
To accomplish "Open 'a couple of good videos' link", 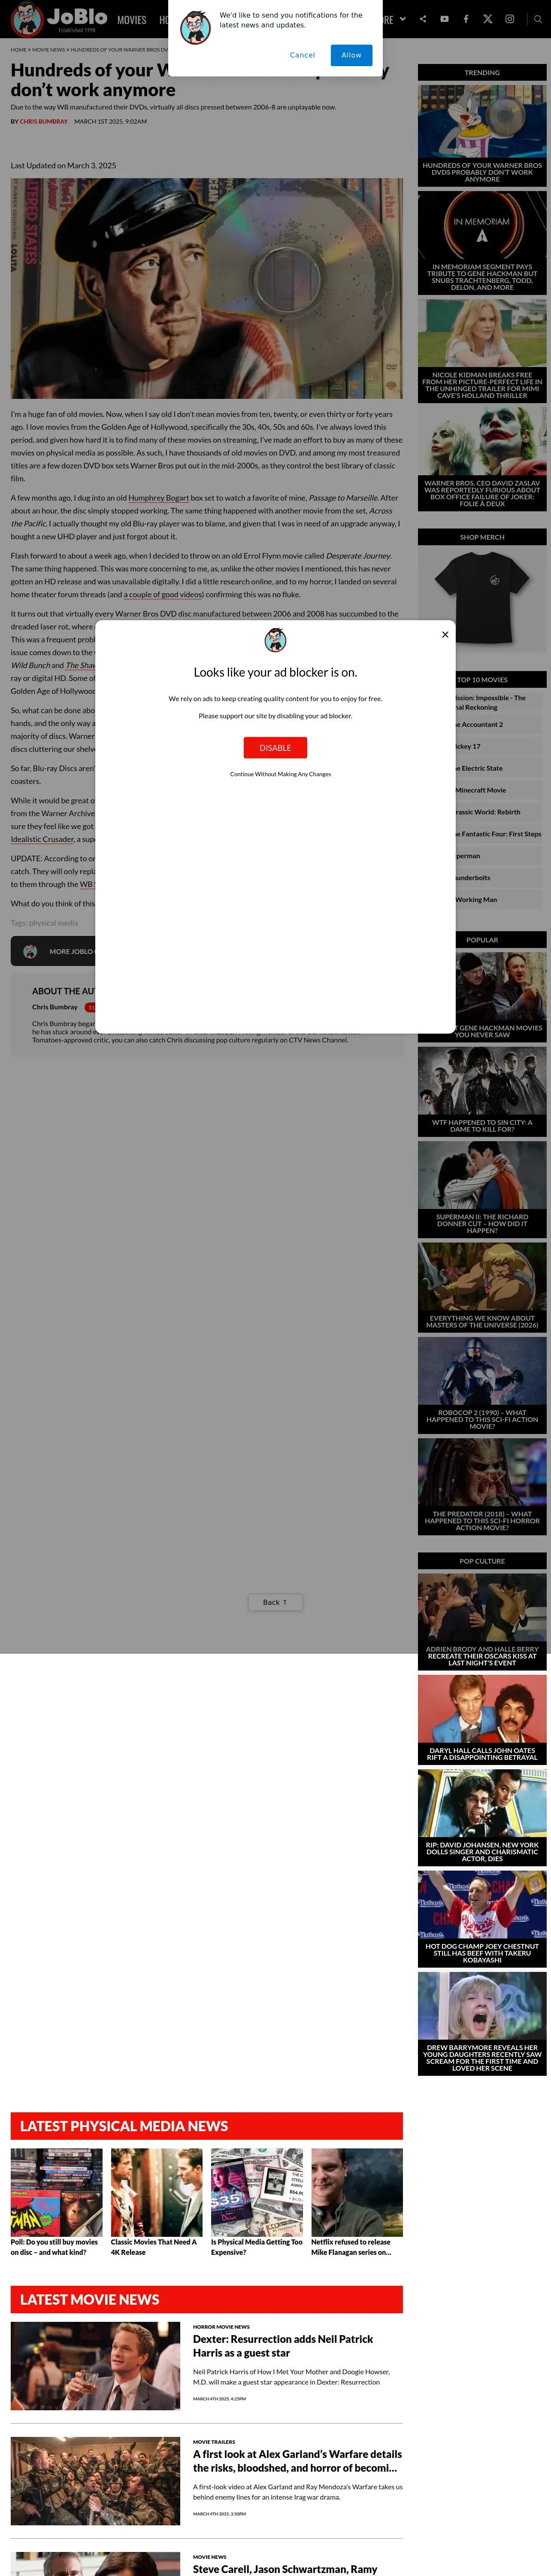I will click(164, 594).
